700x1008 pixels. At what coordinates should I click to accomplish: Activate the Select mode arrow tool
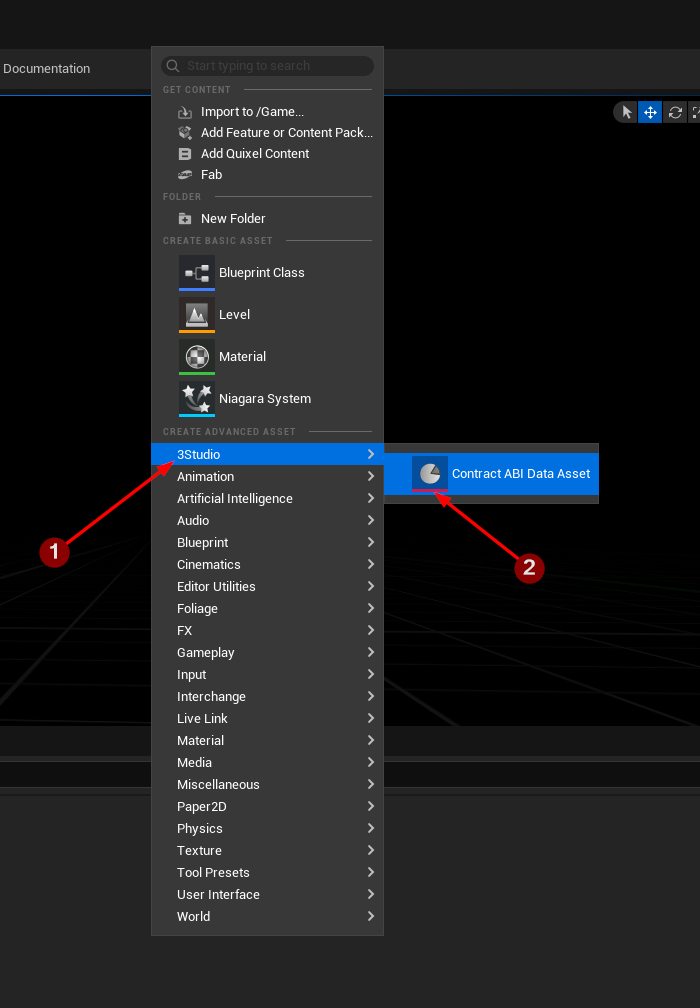[626, 112]
